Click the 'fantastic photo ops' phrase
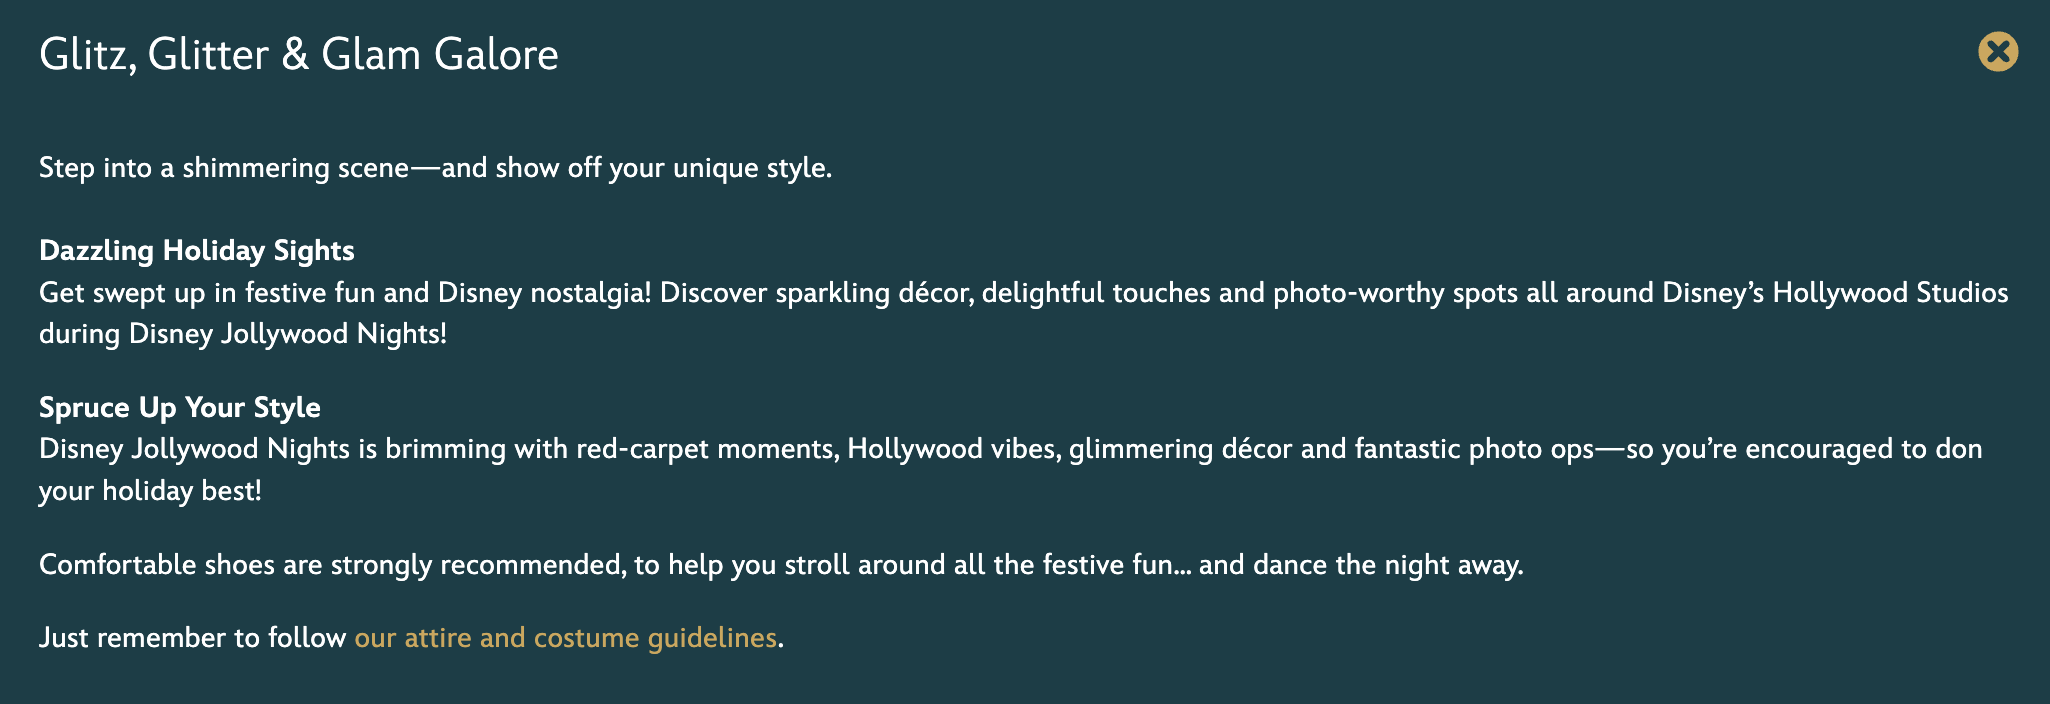This screenshot has width=2050, height=704. click(x=1473, y=449)
